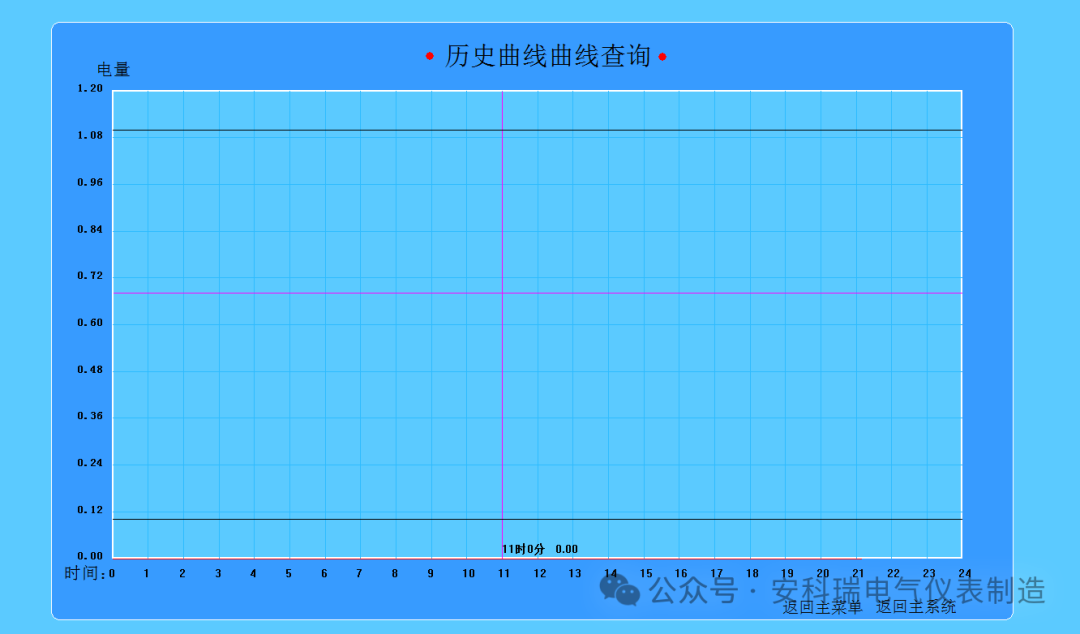Click hour 12 on the time axis
1080x634 pixels.
(x=540, y=573)
